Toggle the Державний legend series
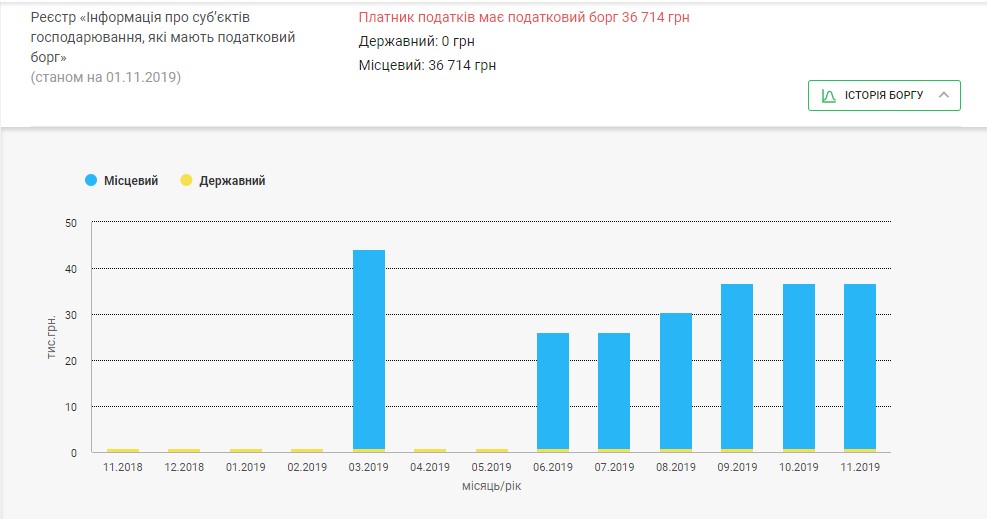This screenshot has height=519, width=987. (x=232, y=181)
